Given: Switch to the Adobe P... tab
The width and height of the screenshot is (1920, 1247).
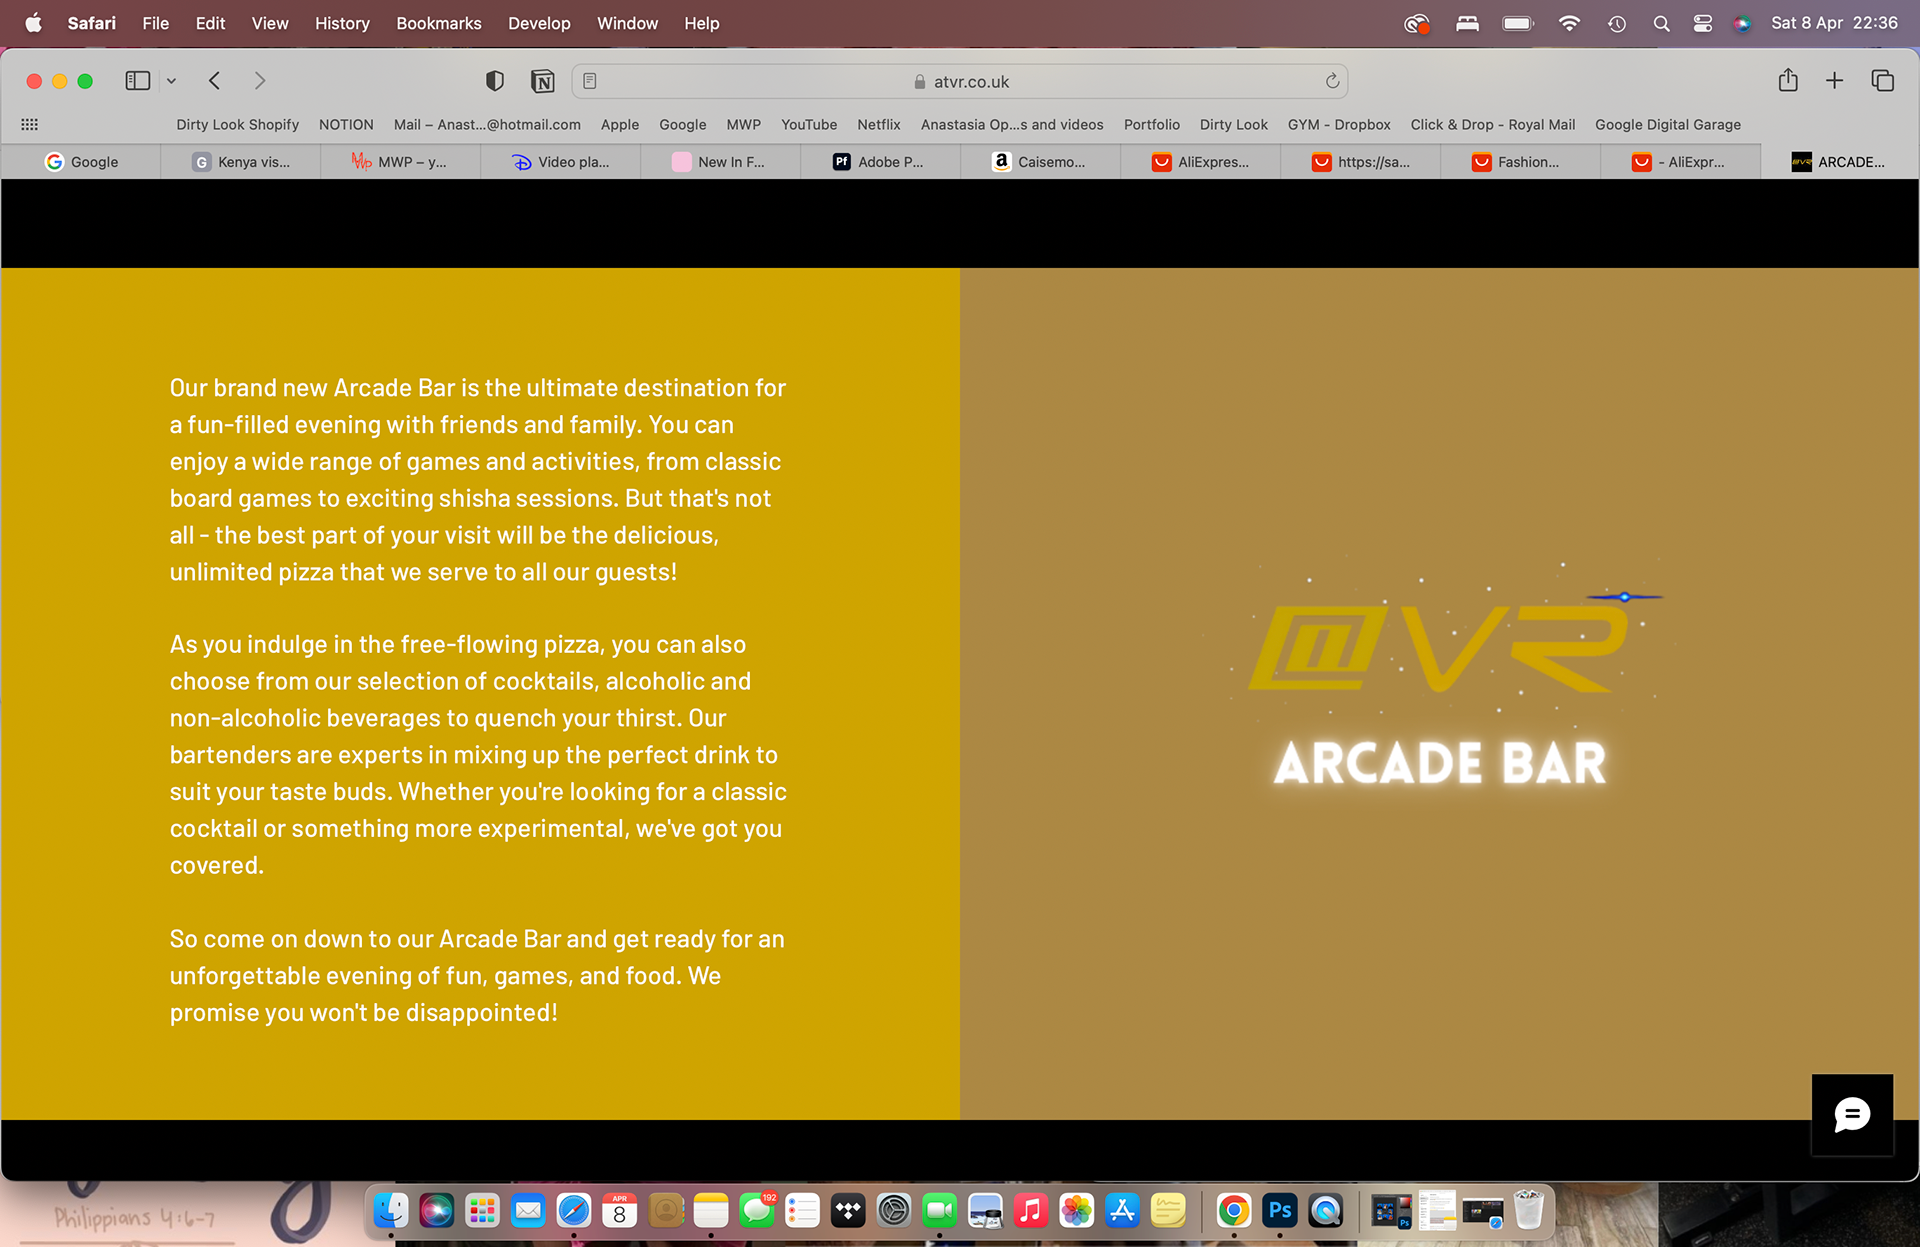Looking at the screenshot, I should tap(881, 162).
